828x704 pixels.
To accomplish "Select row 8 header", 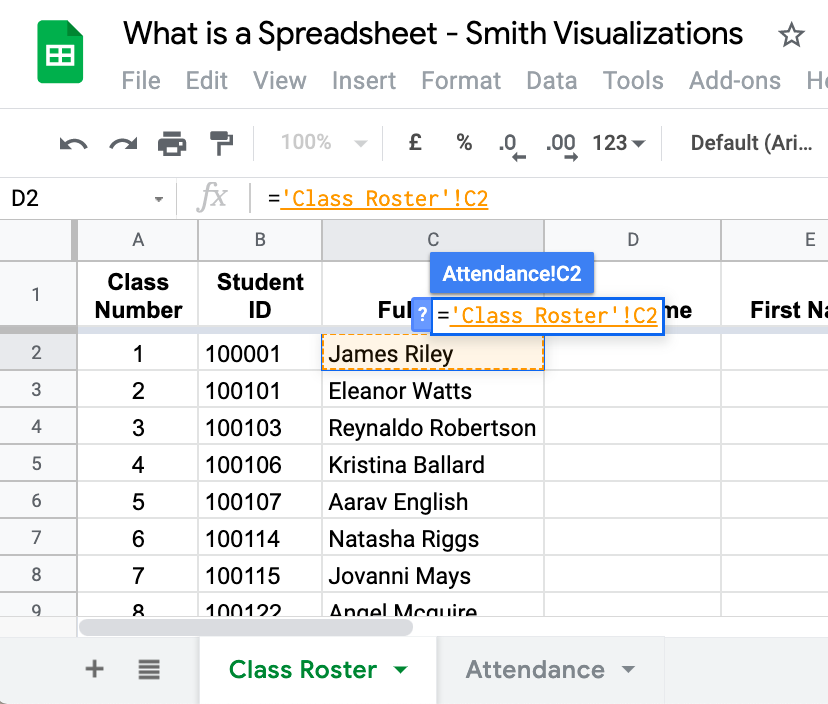I will (x=36, y=574).
